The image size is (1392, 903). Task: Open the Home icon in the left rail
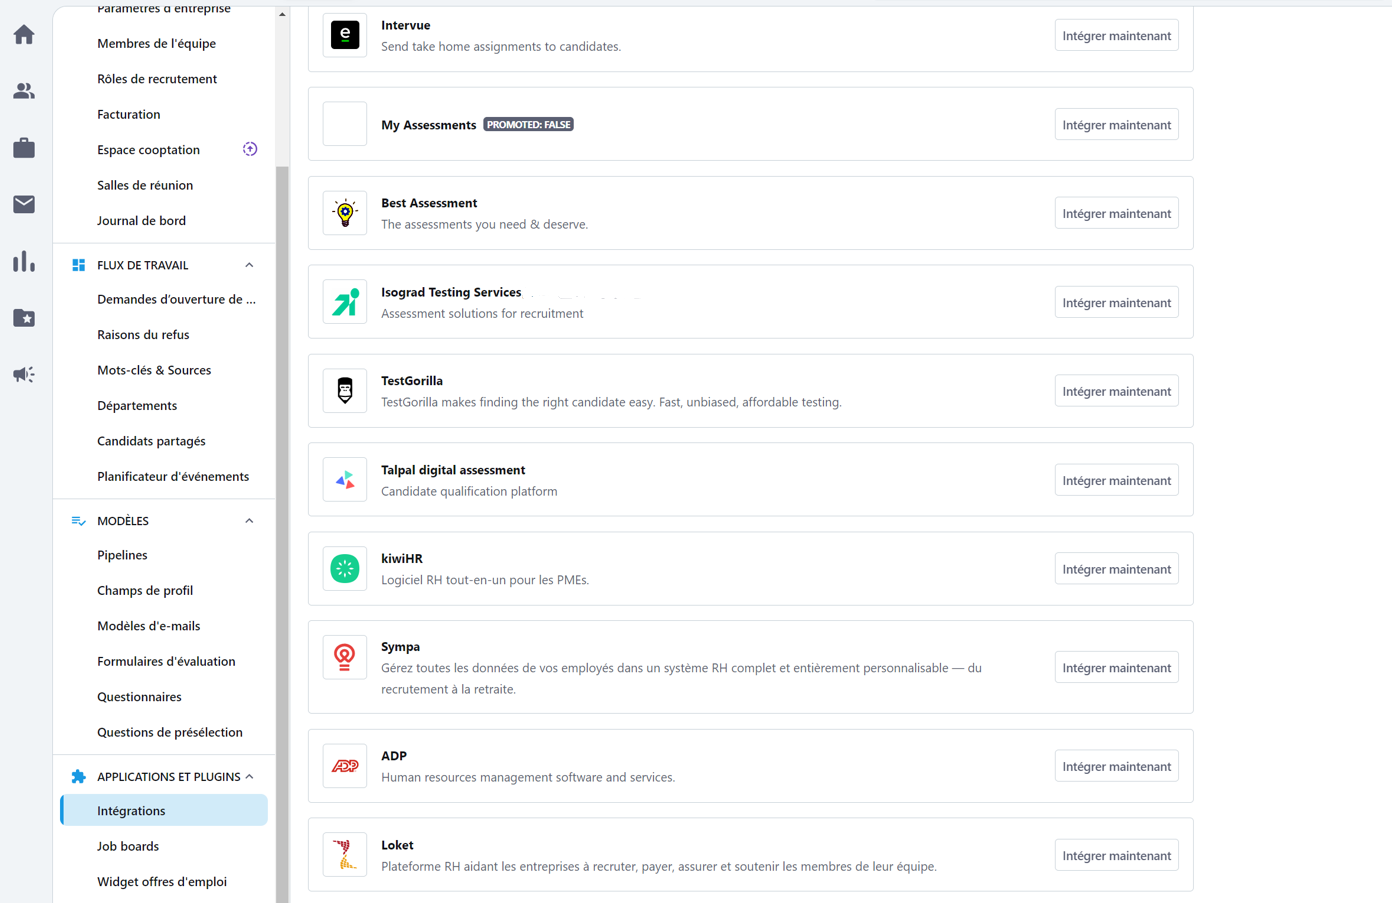[x=24, y=35]
